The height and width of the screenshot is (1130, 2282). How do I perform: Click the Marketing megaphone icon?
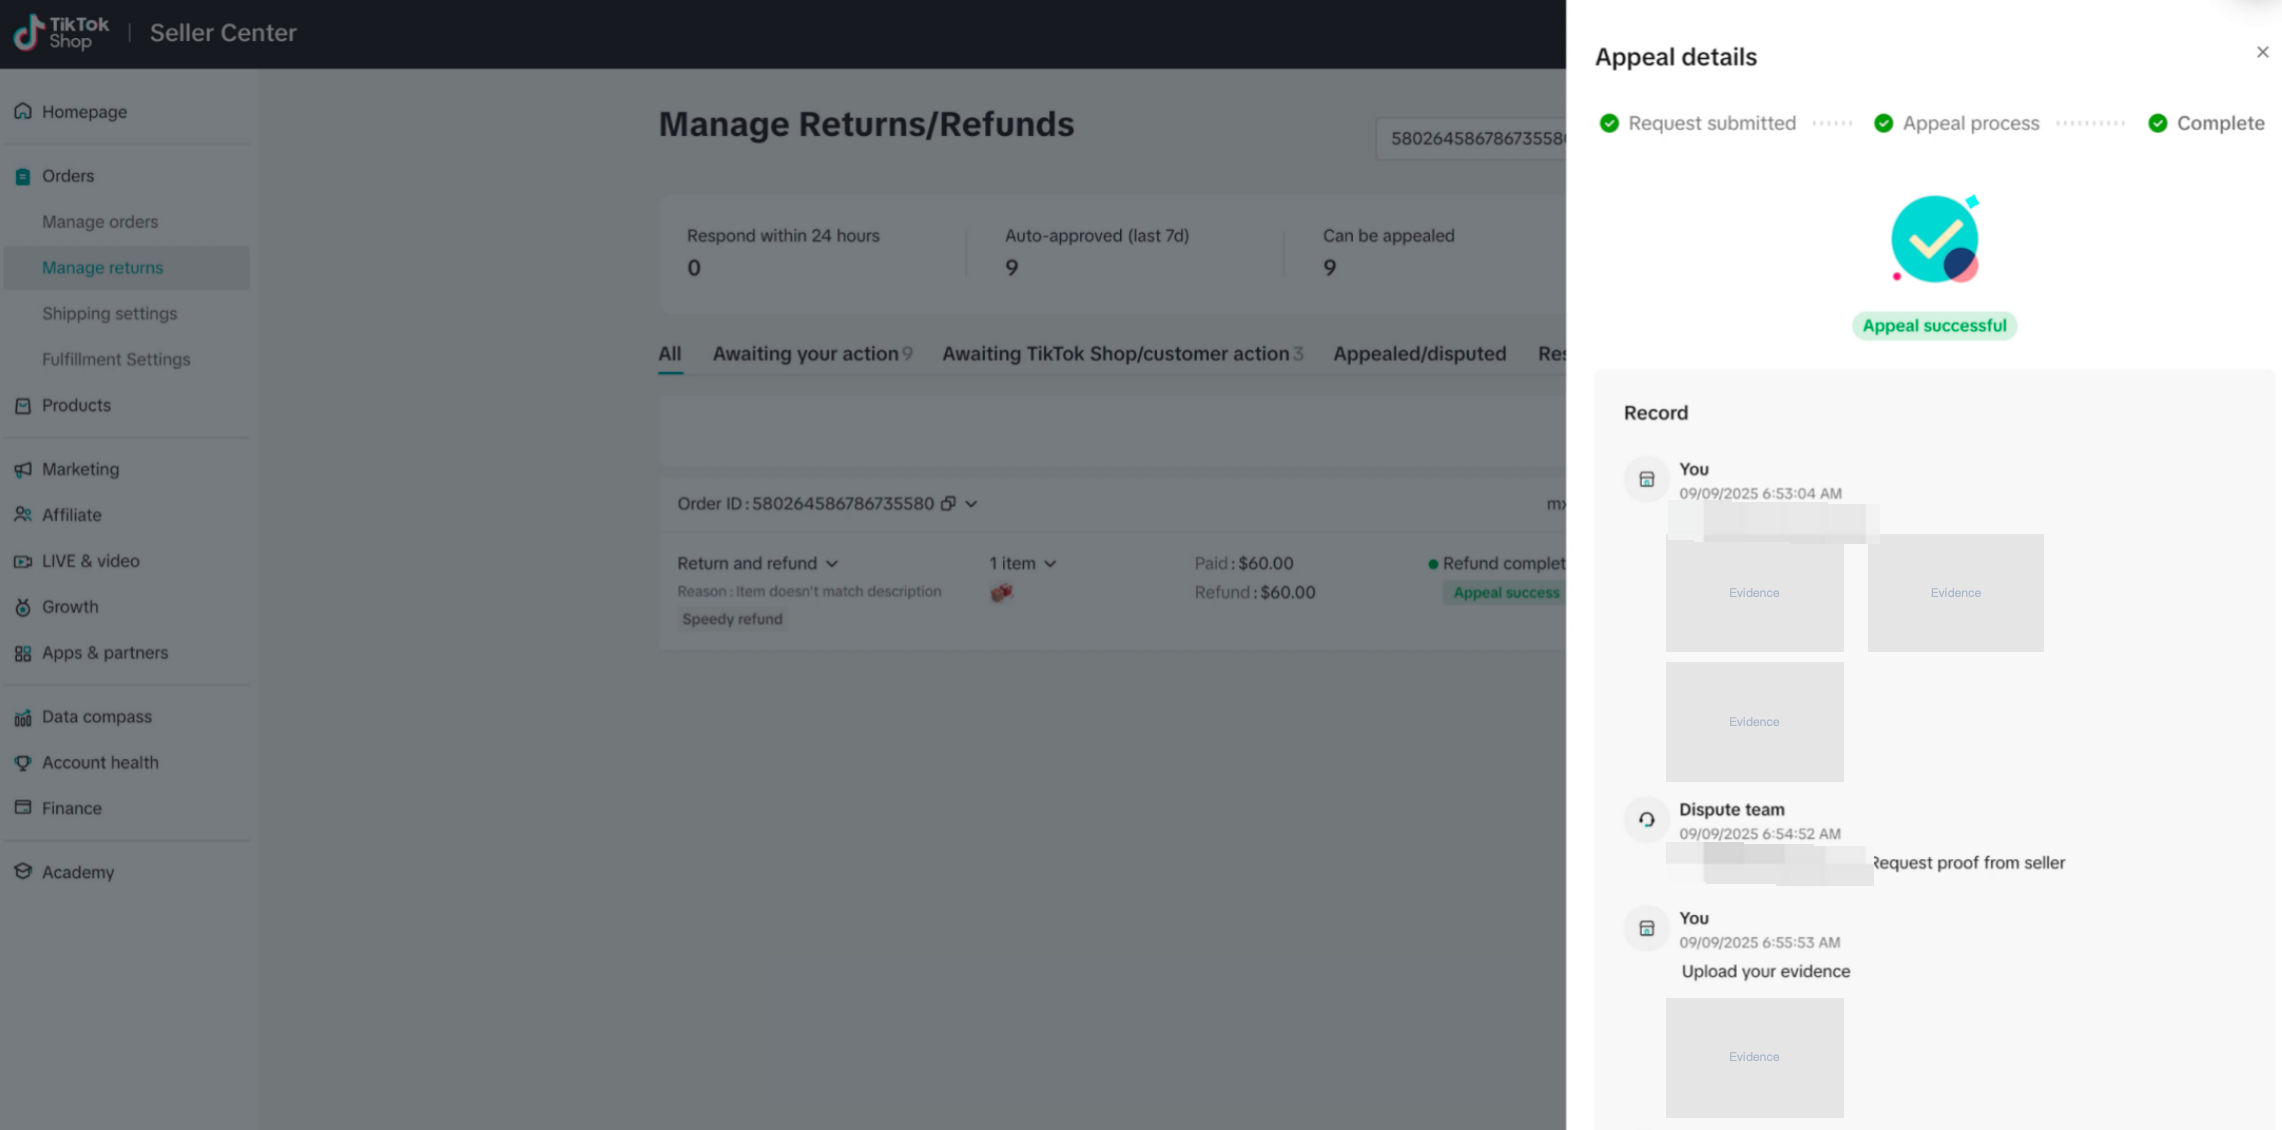[23, 469]
